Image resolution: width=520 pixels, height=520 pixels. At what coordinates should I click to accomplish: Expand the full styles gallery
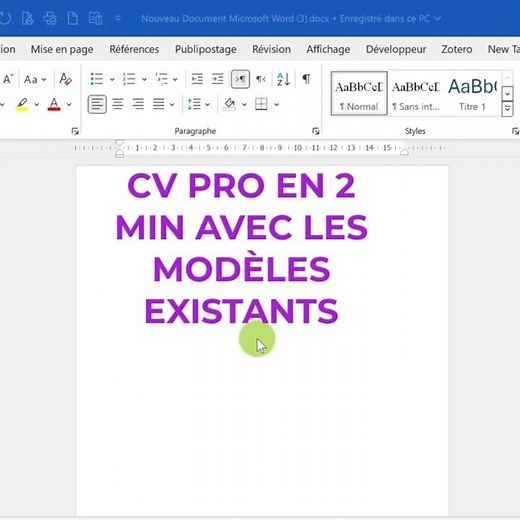tap(507, 109)
